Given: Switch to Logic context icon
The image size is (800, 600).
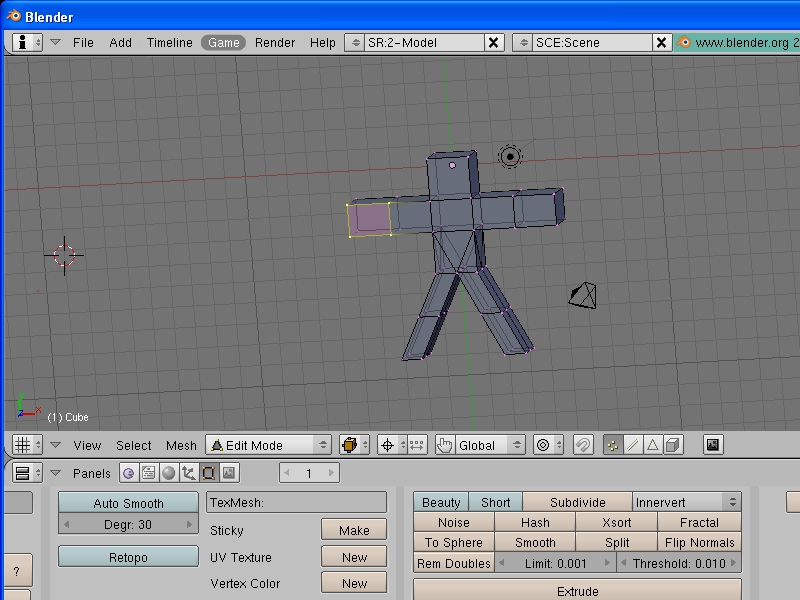Looking at the screenshot, I should [129, 473].
